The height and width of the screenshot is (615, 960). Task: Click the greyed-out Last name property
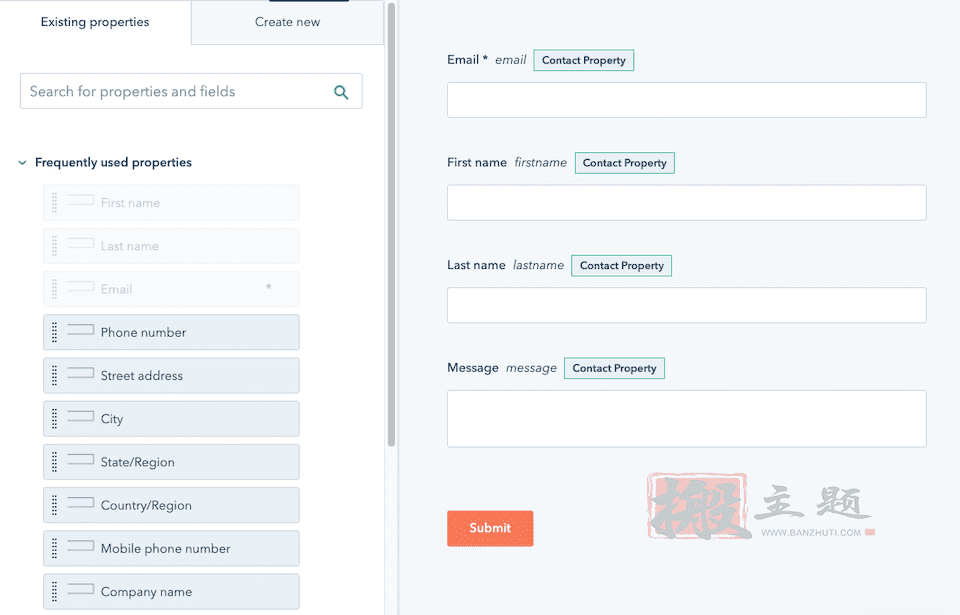point(171,246)
